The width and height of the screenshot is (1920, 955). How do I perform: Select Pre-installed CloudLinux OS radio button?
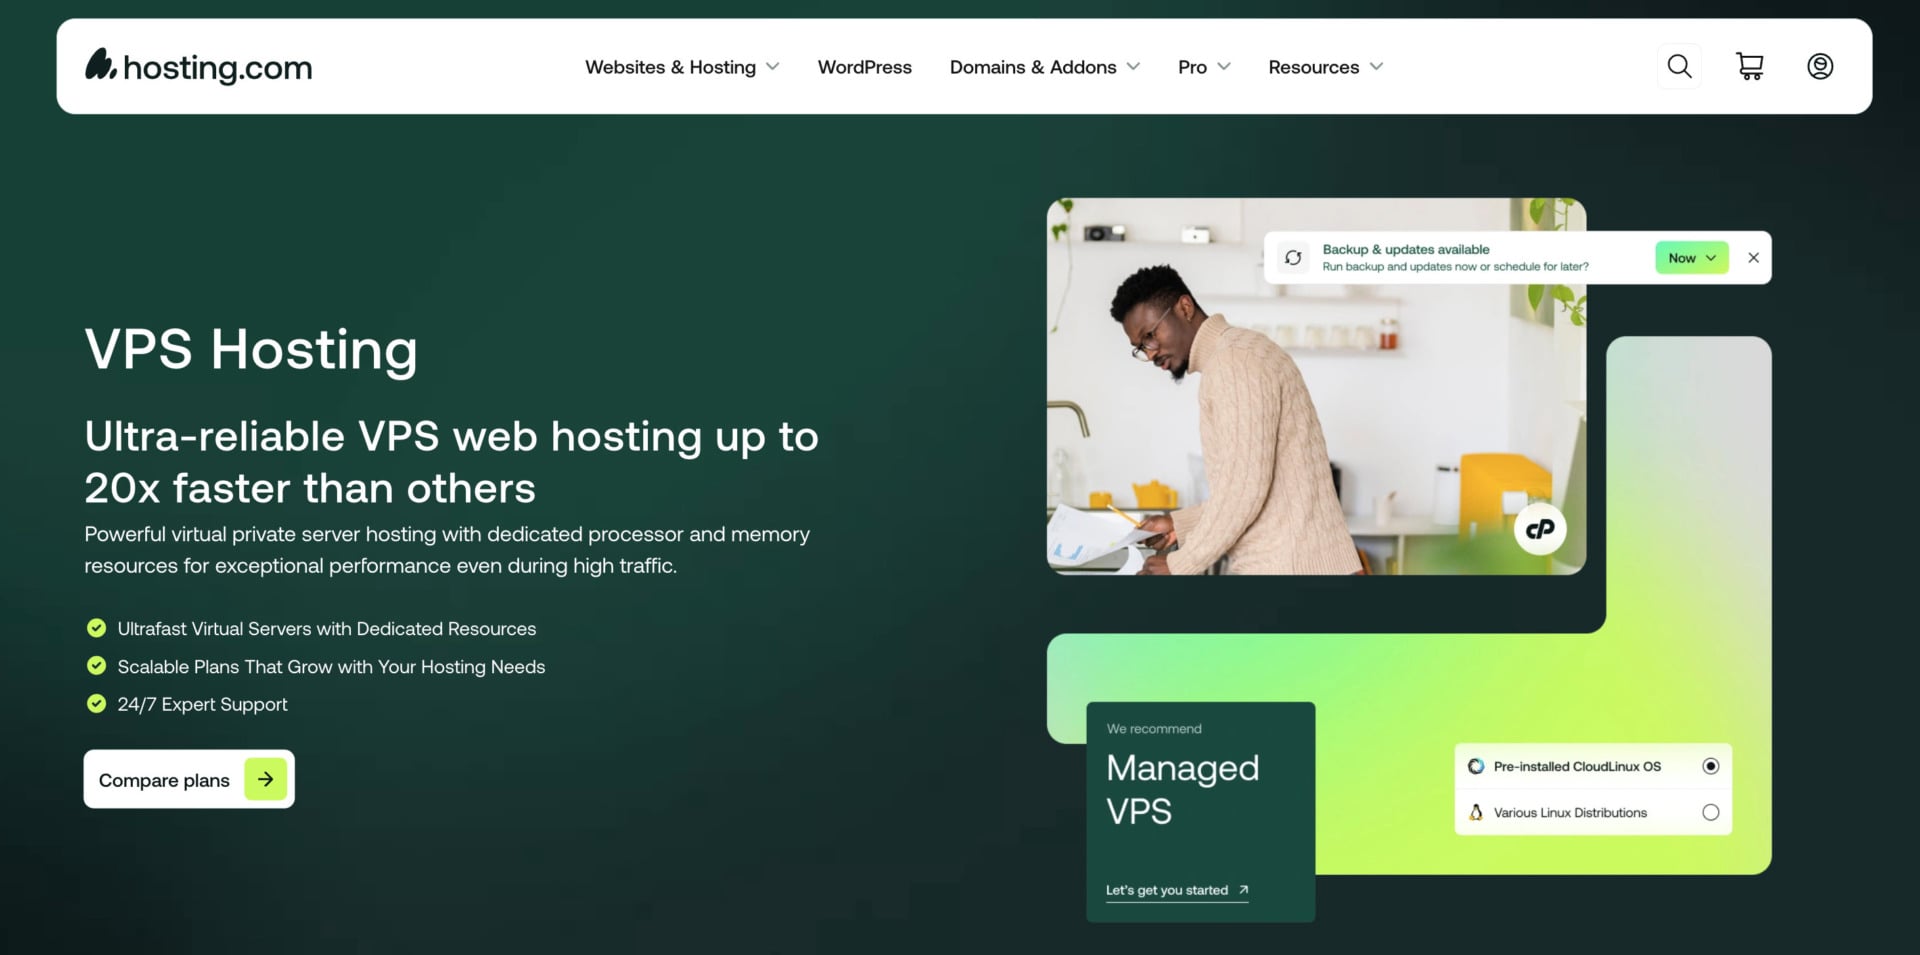click(1711, 766)
